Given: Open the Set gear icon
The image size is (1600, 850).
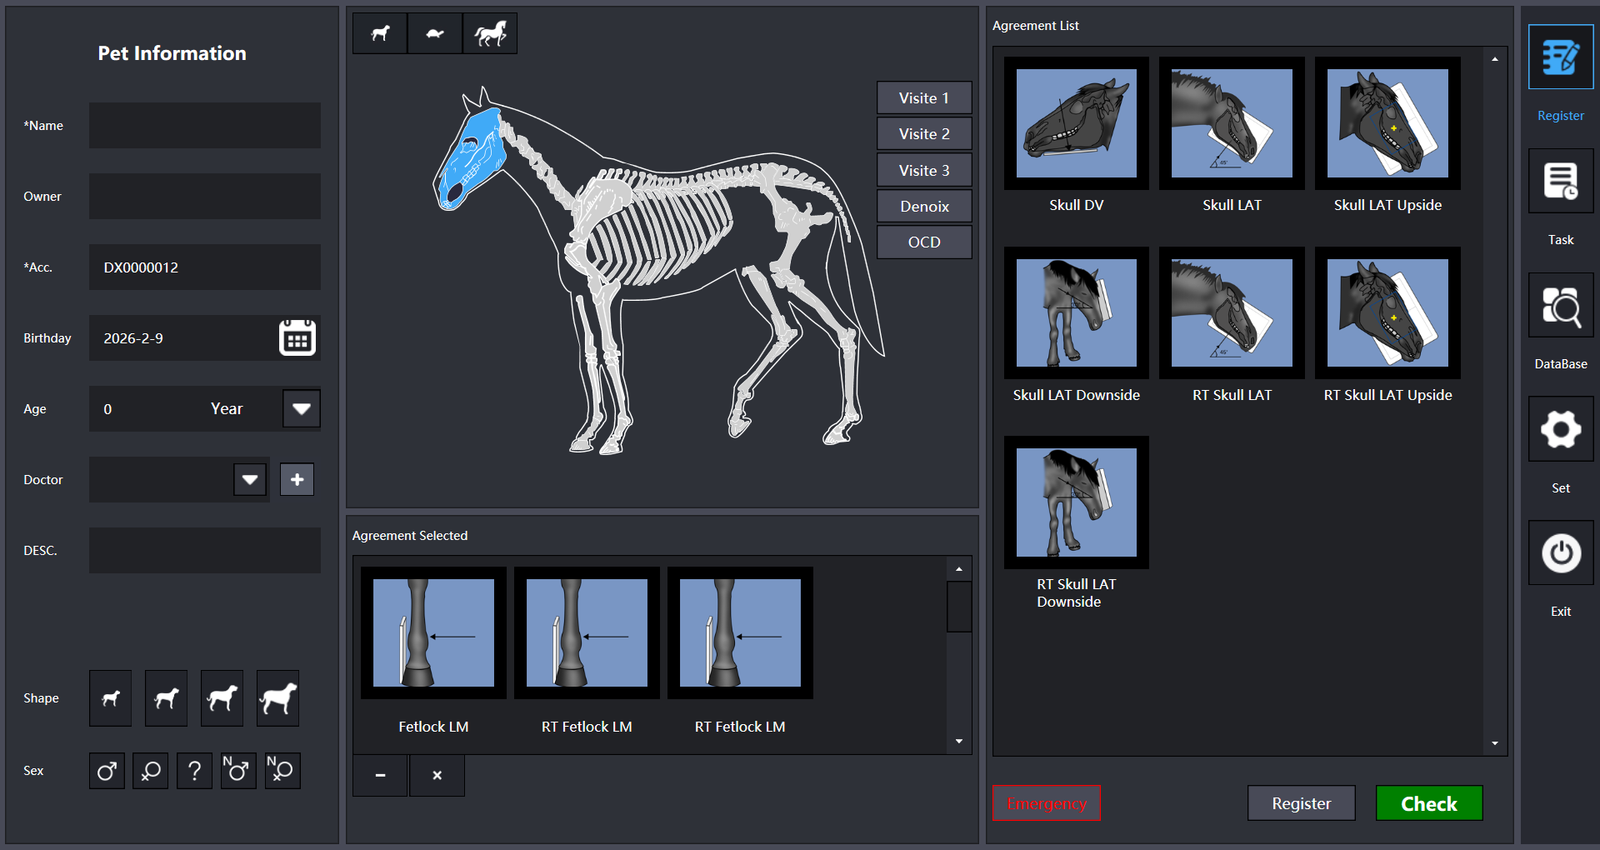Looking at the screenshot, I should click(1560, 430).
